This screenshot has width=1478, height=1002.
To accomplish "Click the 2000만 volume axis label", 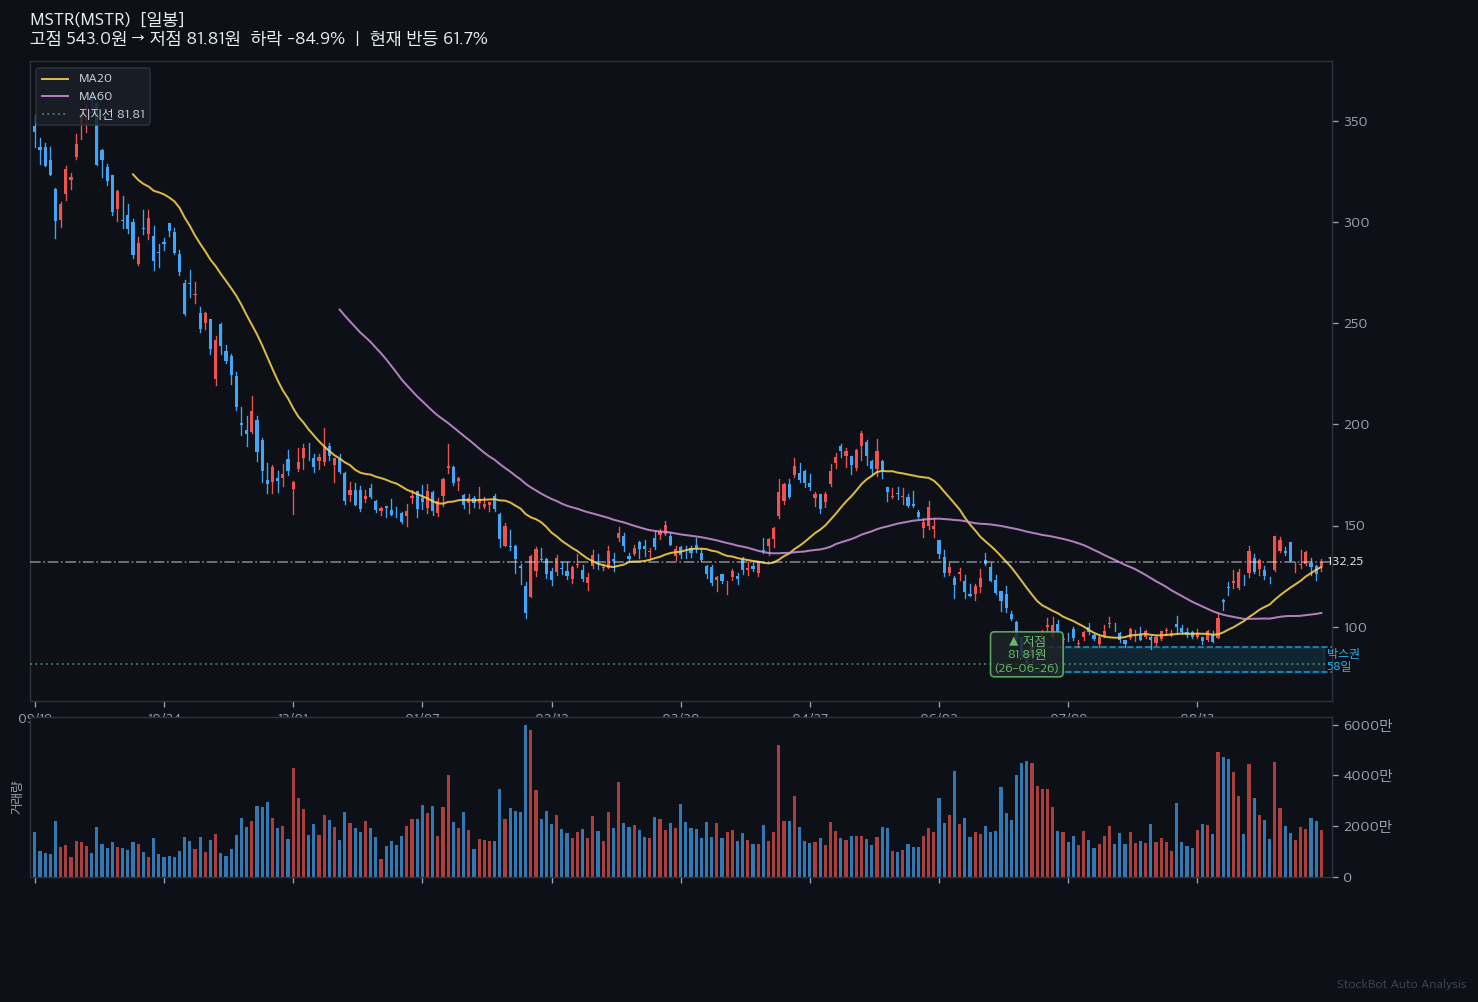I will (x=1367, y=826).
